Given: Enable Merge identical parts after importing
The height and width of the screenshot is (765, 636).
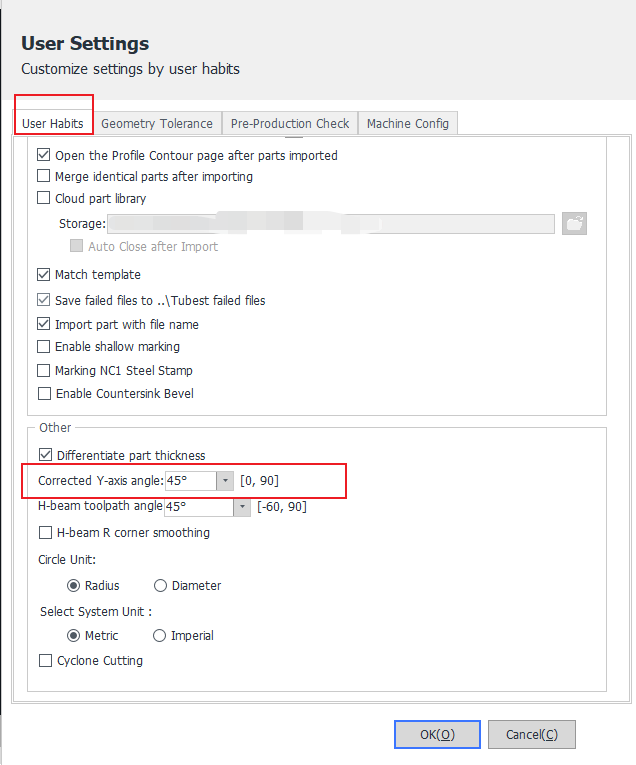Looking at the screenshot, I should point(44,176).
